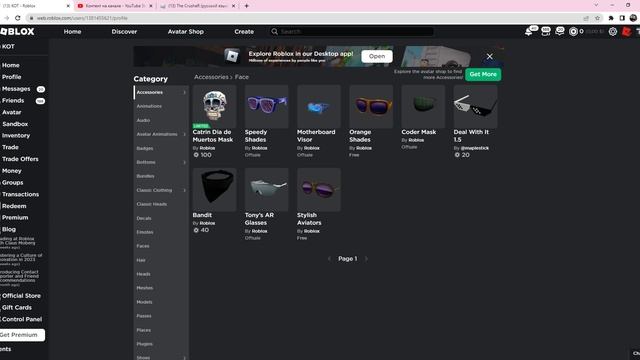Image resolution: width=640 pixels, height=360 pixels.
Task: Open Transactions in the left sidebar
Action: 20,195
